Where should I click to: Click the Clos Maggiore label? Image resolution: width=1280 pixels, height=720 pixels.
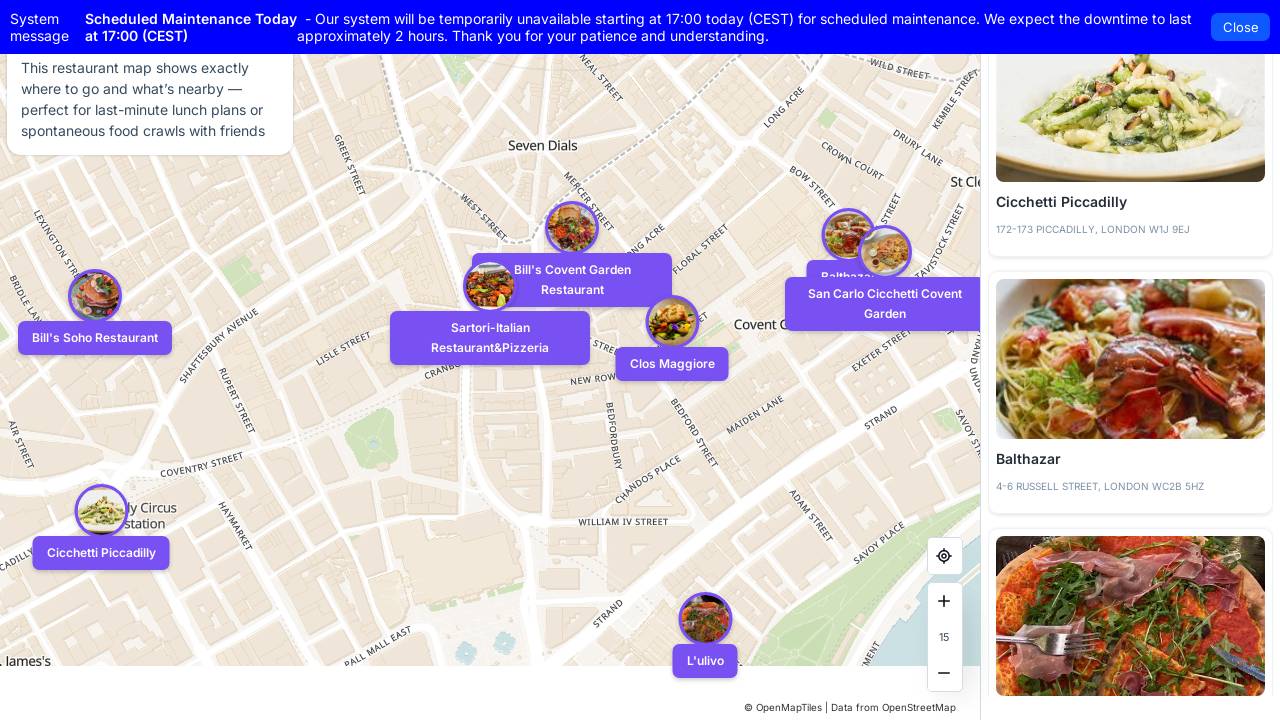click(672, 364)
